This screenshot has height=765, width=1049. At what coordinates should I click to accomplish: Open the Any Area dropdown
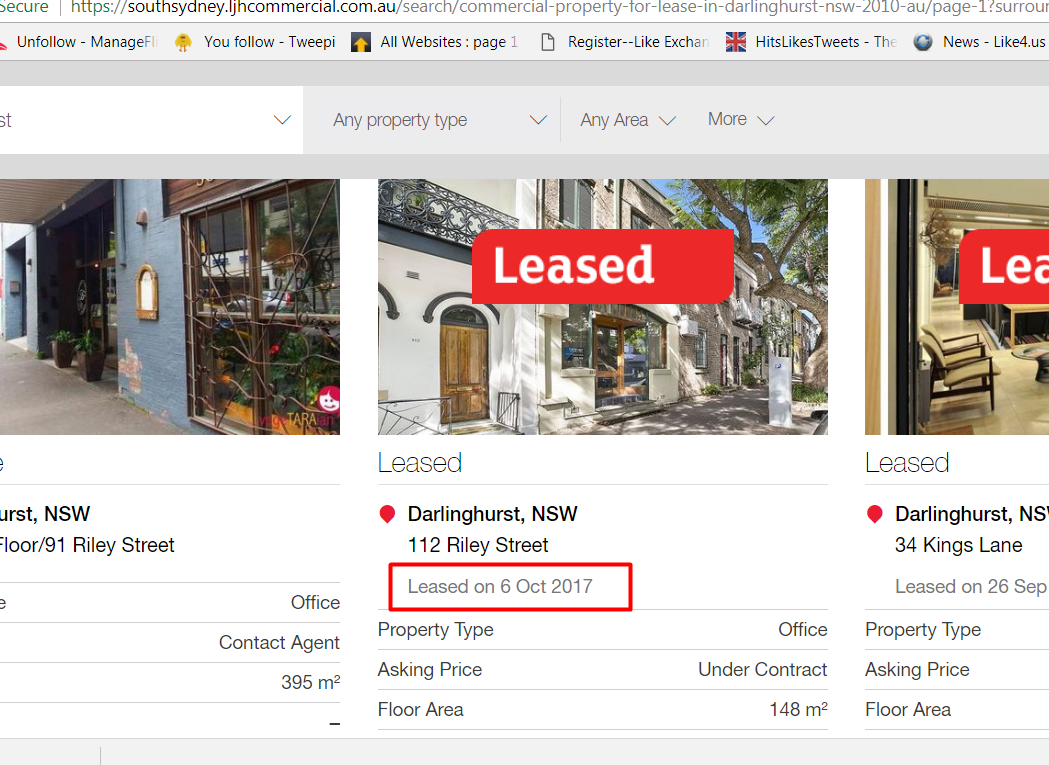[628, 120]
